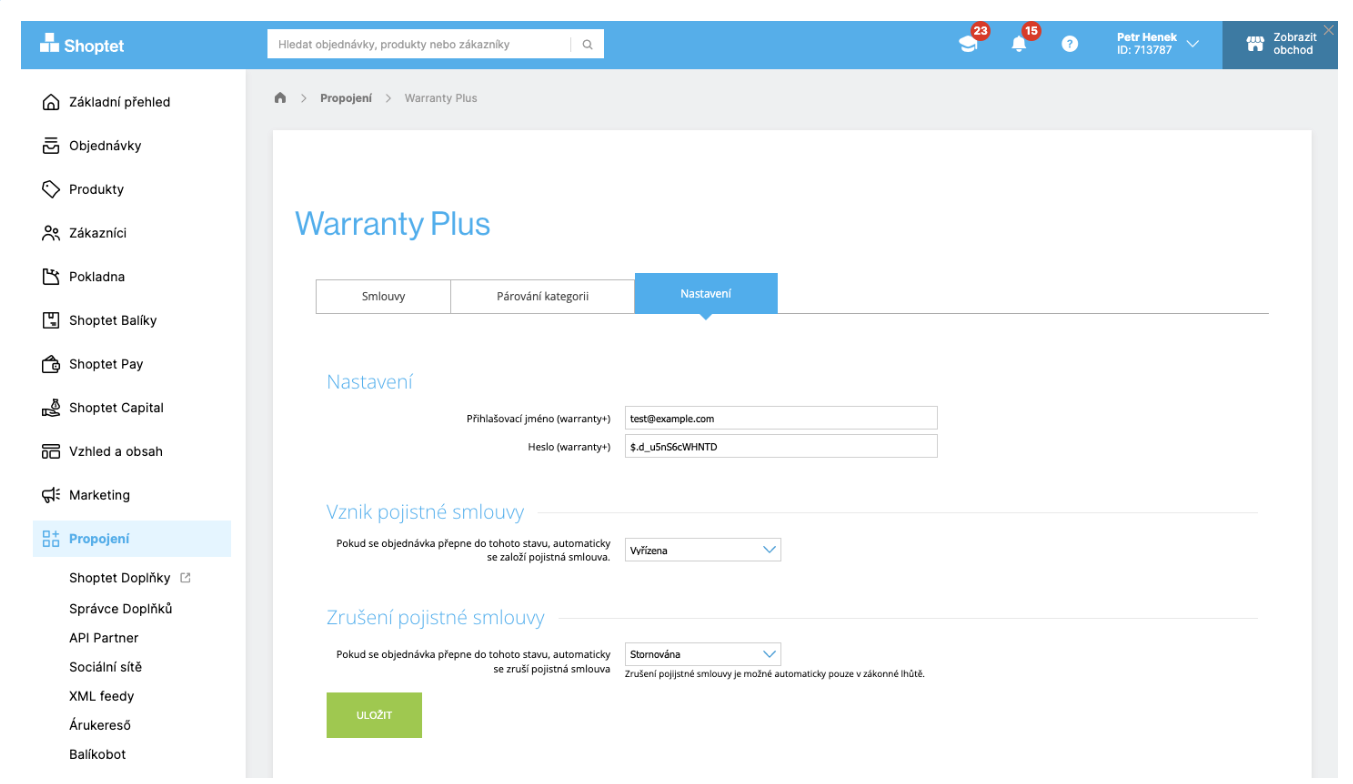Click the Heslo (warranty+) field

[781, 446]
